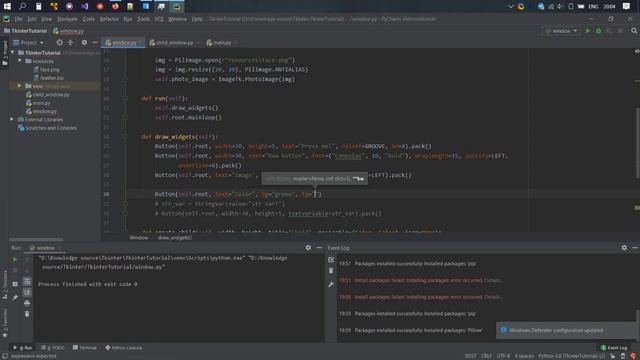This screenshot has height=360, width=640.
Task: Open window run configuration dropdown
Action: coord(562,31)
